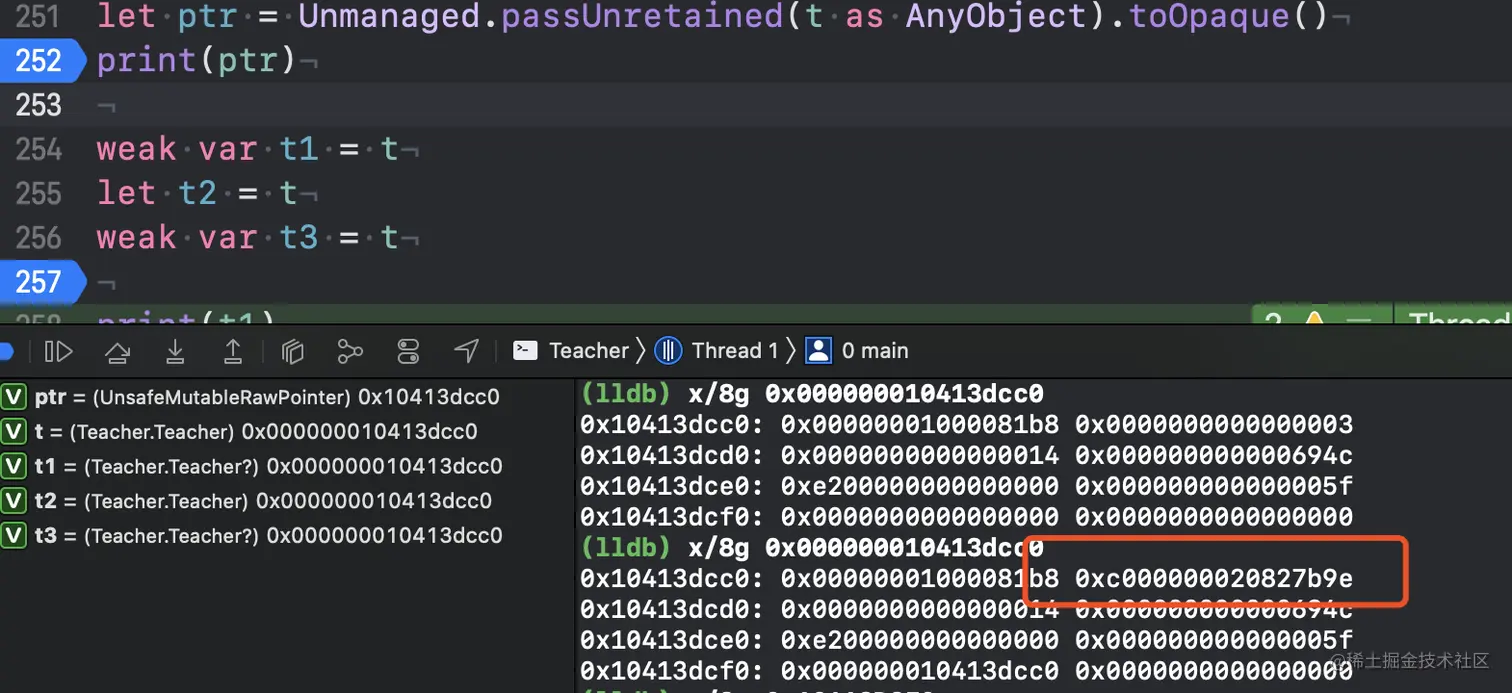Click the terminal icon beside Teacher
The width and height of the screenshot is (1512, 693).
pos(525,350)
